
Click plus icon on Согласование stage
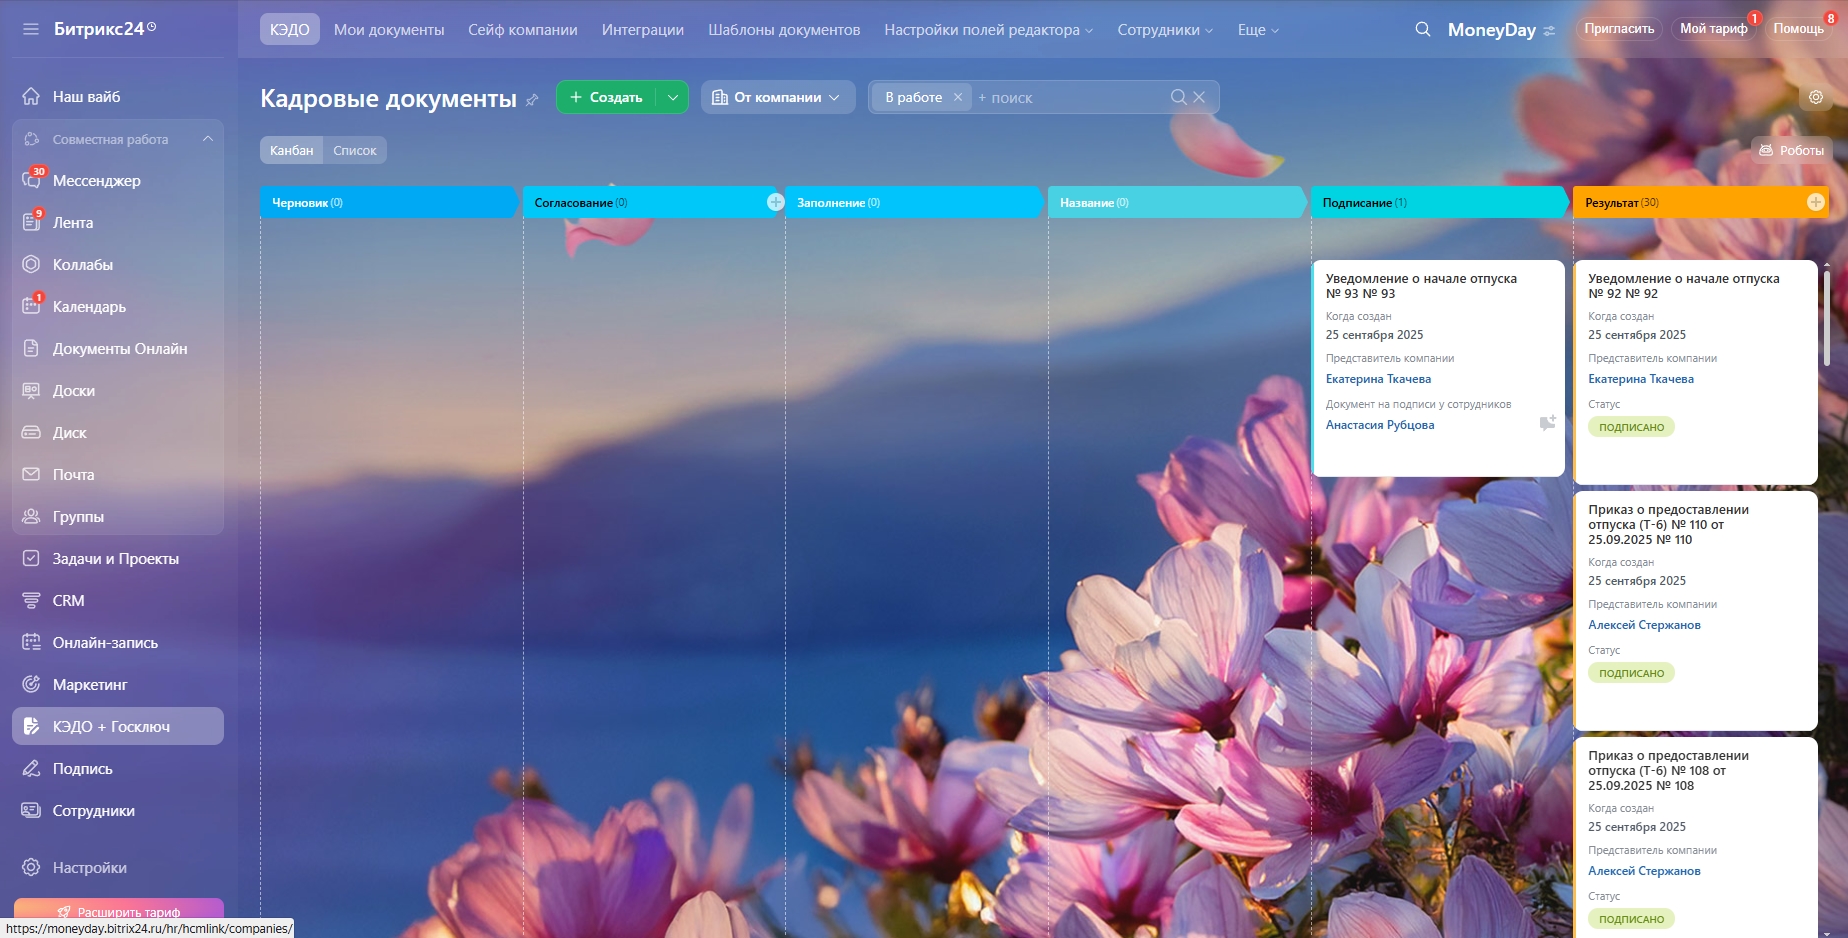[x=775, y=202]
